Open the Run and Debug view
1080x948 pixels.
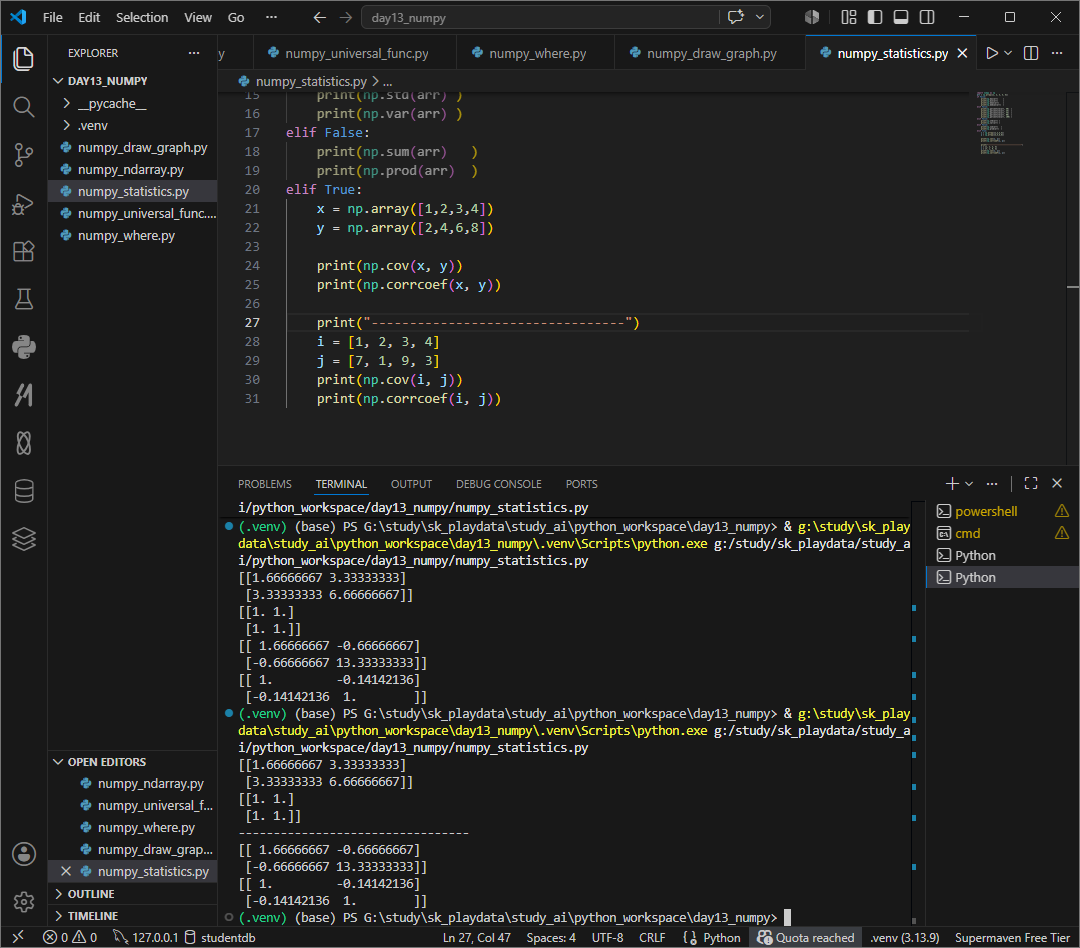[x=23, y=204]
